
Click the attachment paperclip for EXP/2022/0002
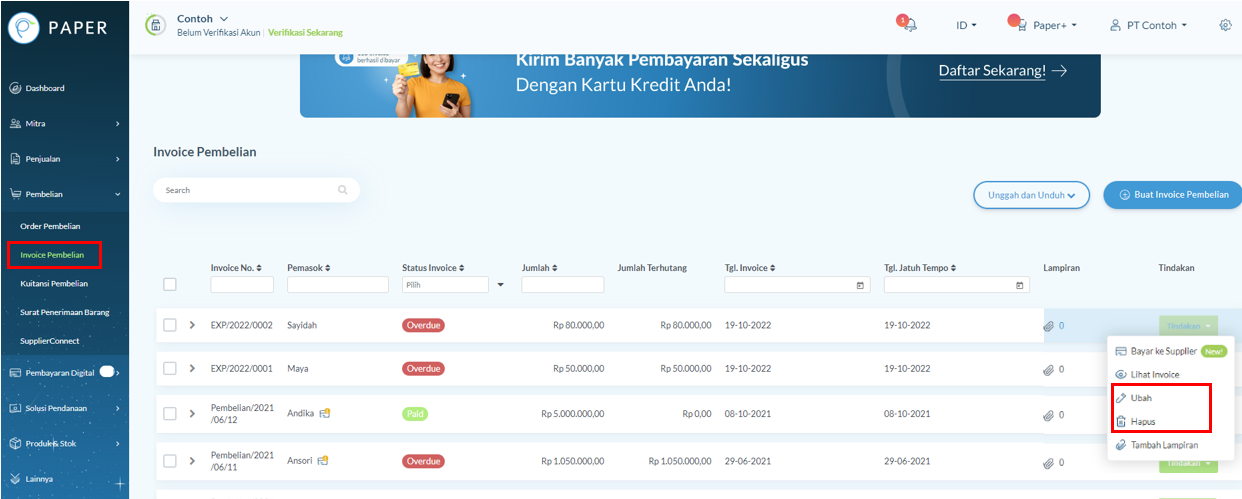point(1049,325)
